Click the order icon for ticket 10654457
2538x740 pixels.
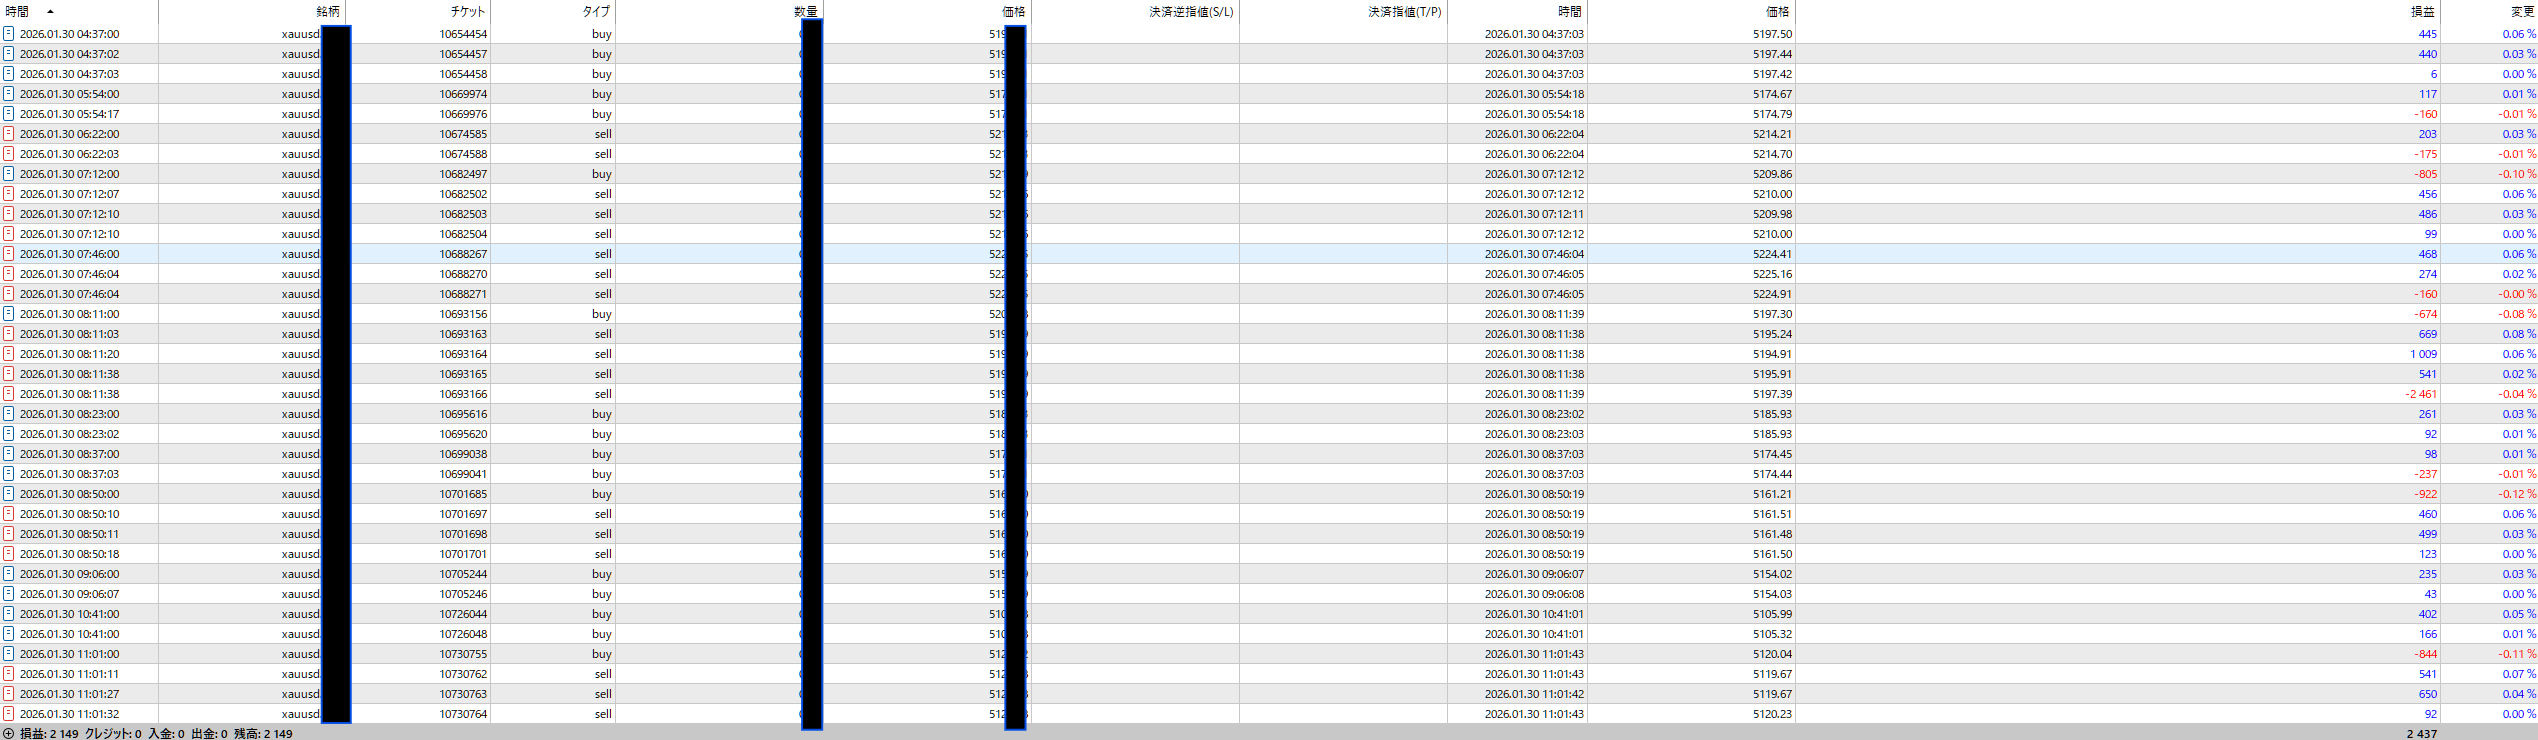[x=8, y=54]
